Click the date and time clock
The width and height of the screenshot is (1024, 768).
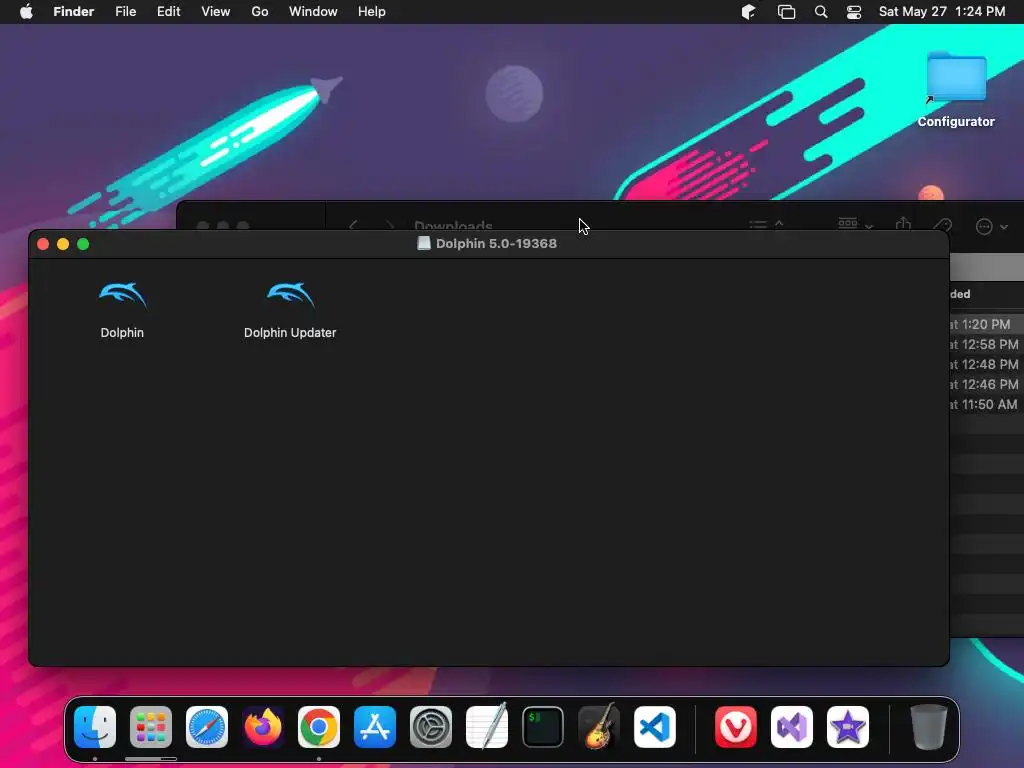point(942,12)
